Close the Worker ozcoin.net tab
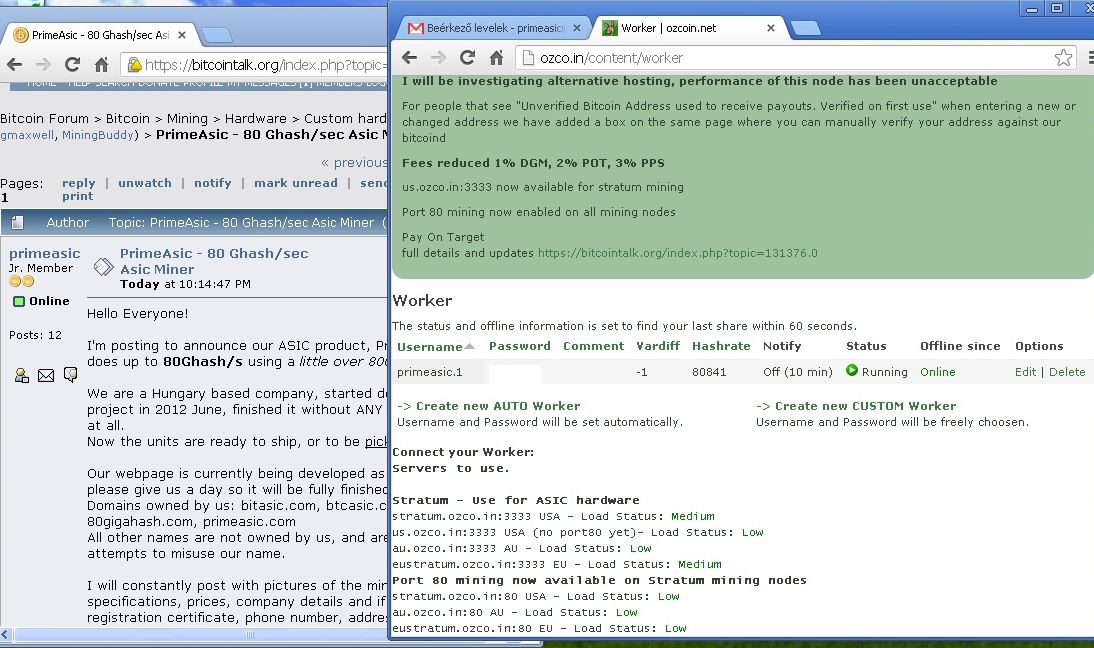 pos(770,28)
